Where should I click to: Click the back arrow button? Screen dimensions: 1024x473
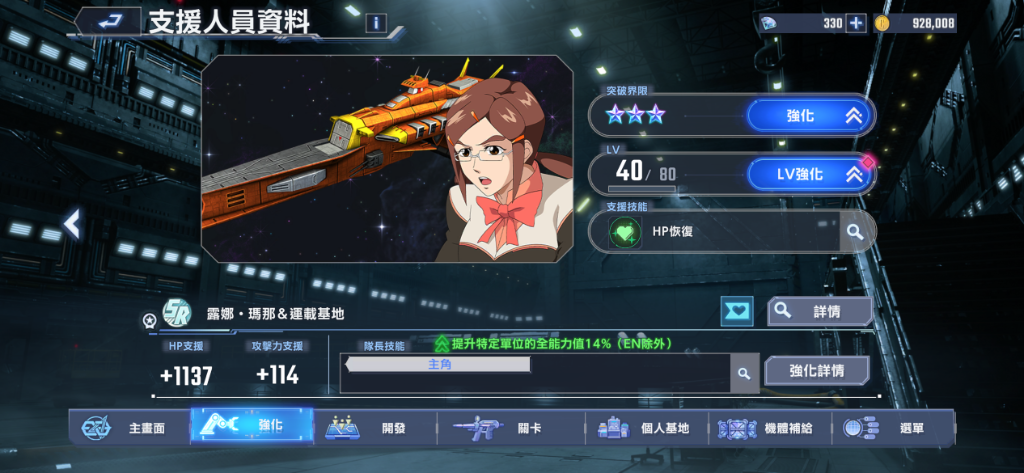click(x=108, y=22)
